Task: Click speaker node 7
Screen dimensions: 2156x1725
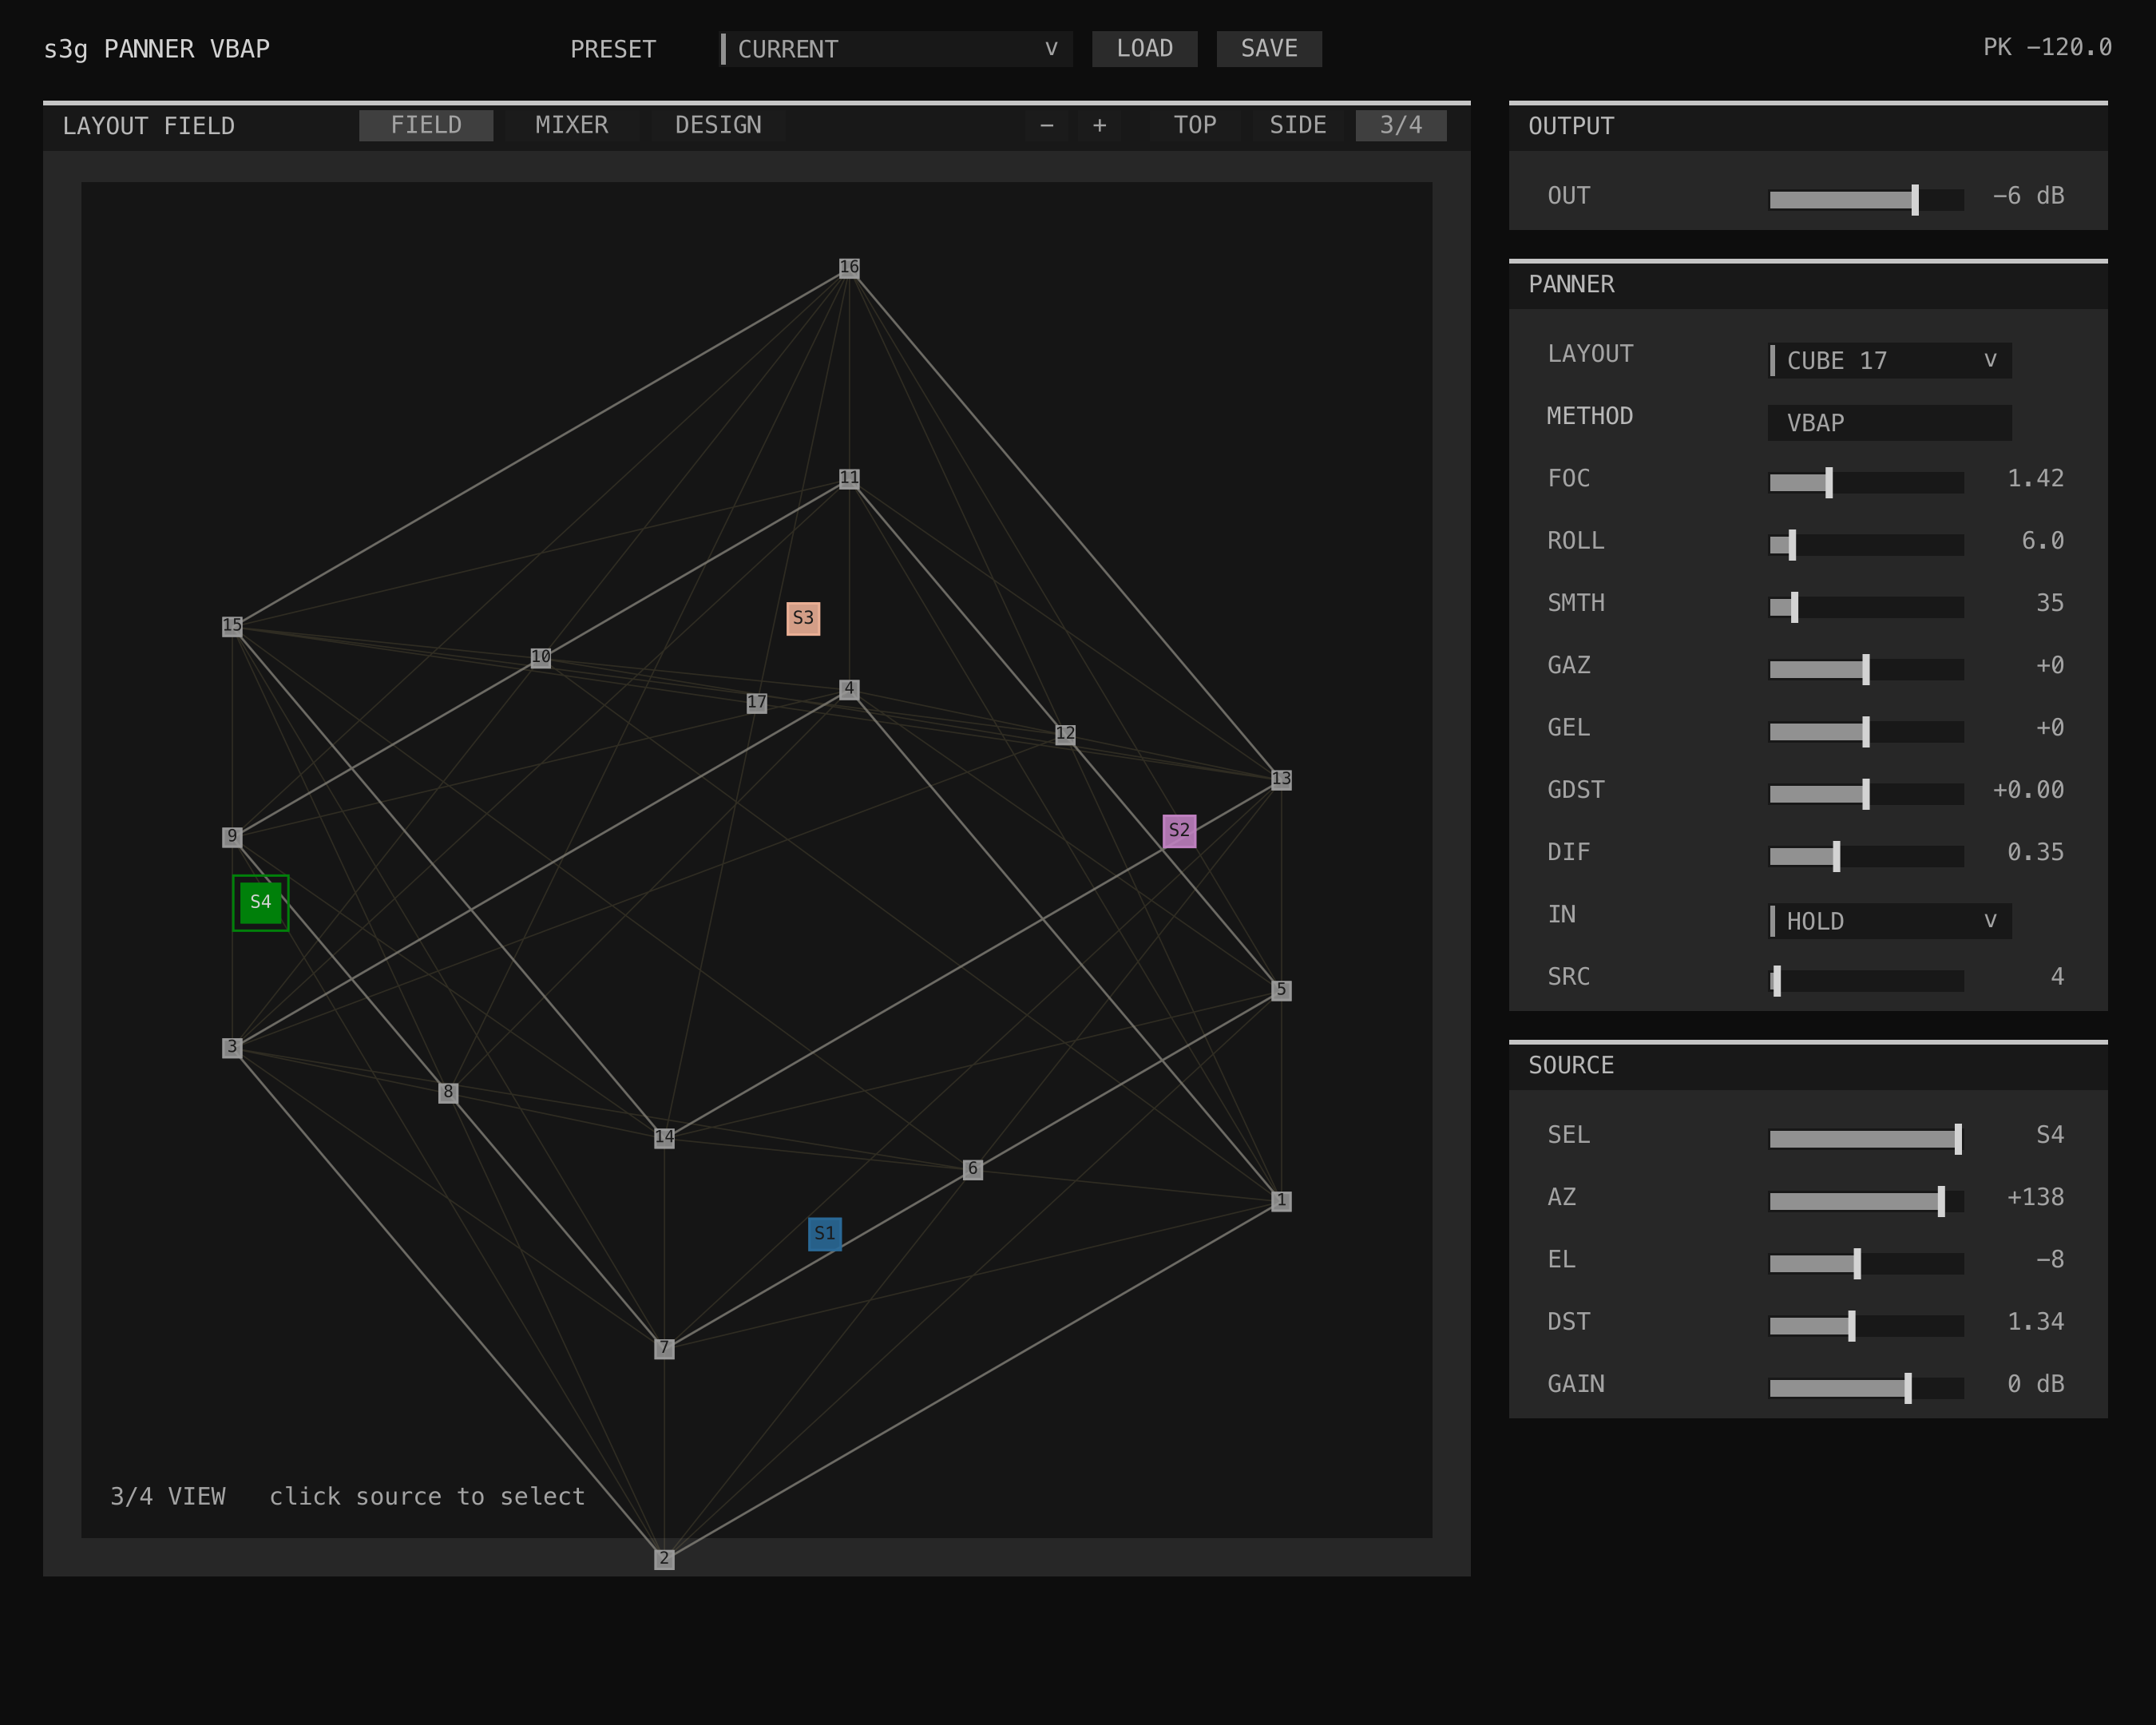Action: (664, 1348)
